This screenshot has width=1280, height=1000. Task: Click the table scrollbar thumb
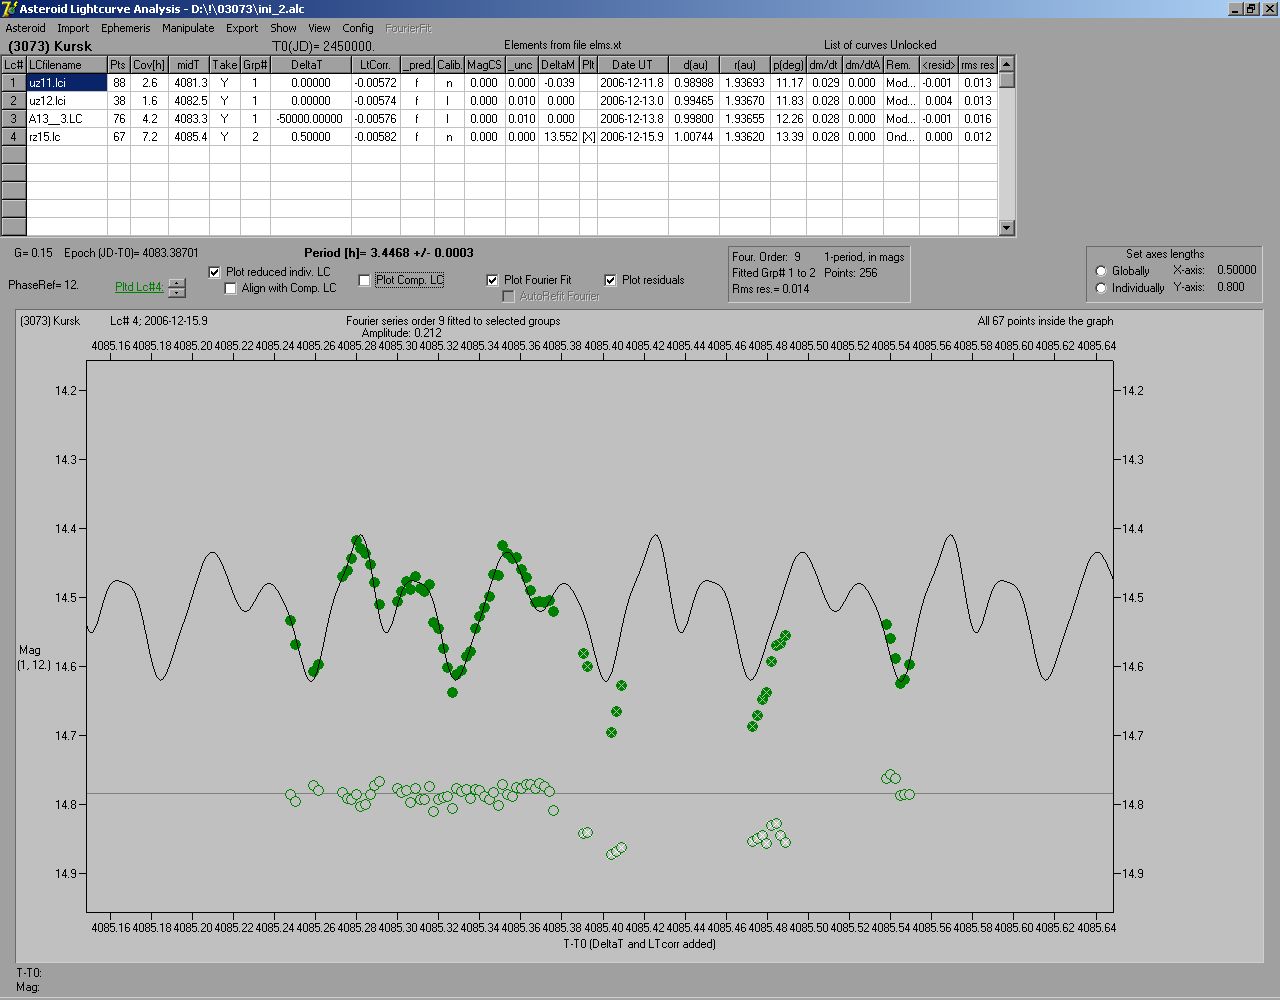point(1007,80)
